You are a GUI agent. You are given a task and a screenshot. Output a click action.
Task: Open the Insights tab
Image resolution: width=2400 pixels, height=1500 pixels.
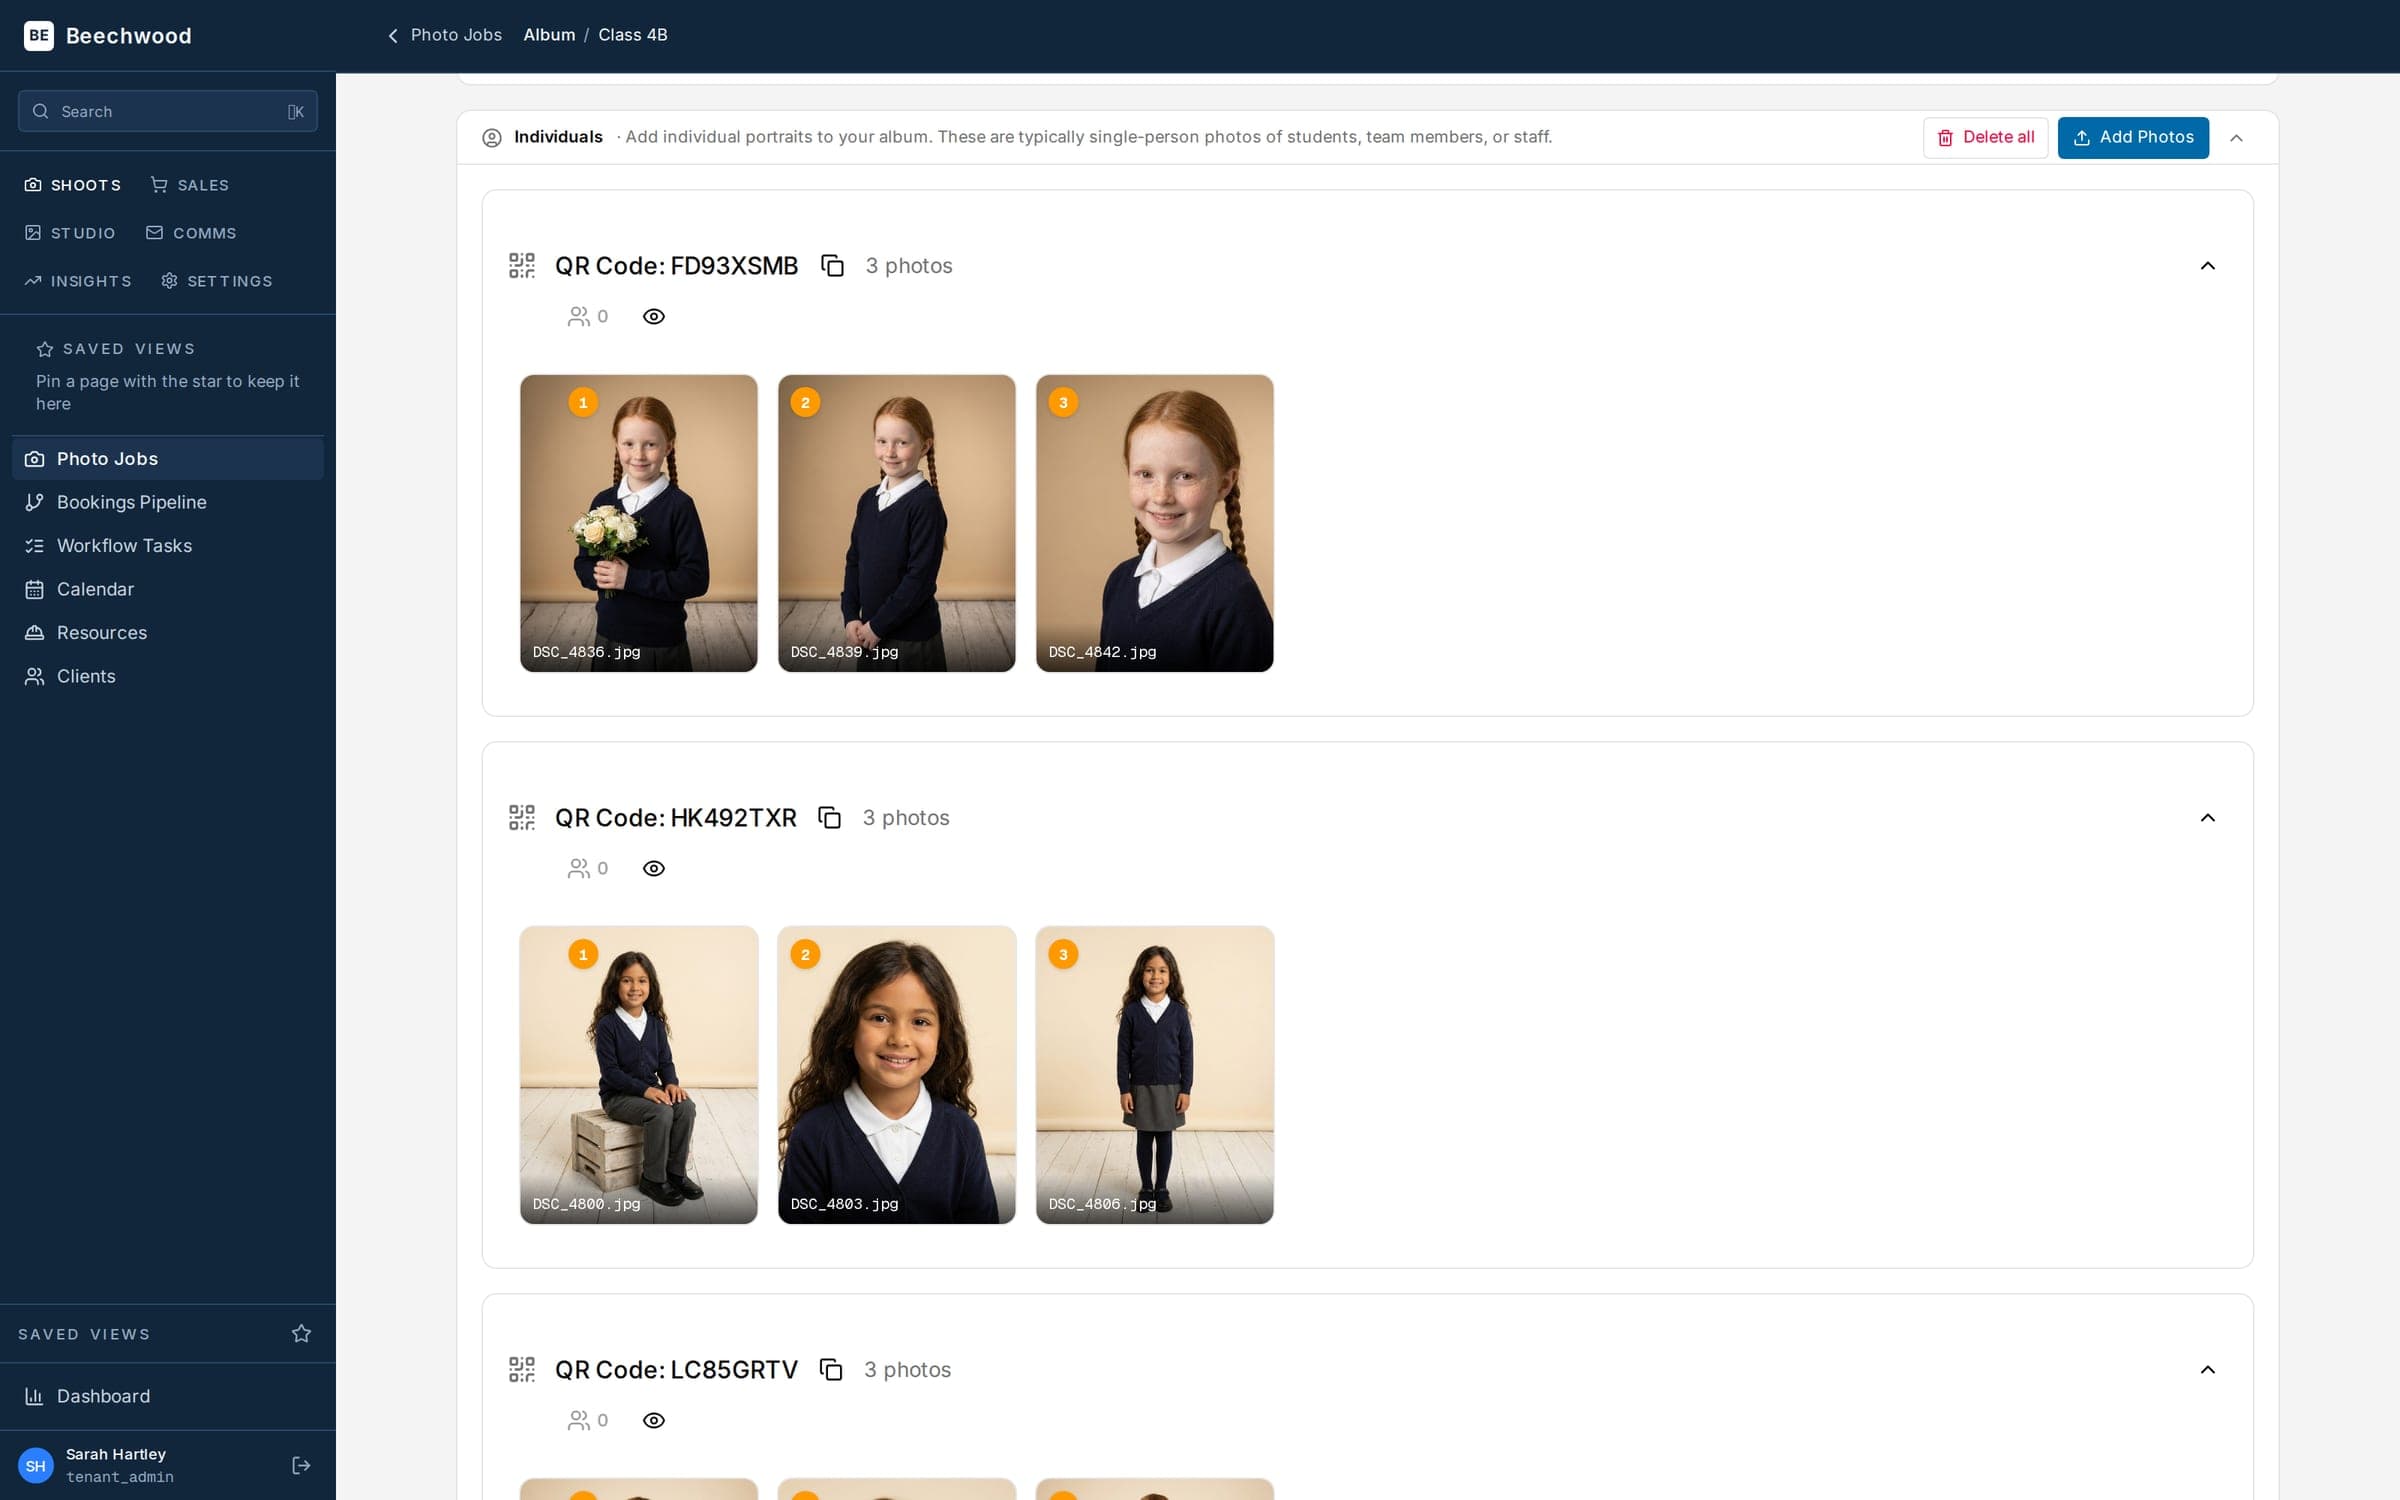click(x=78, y=281)
